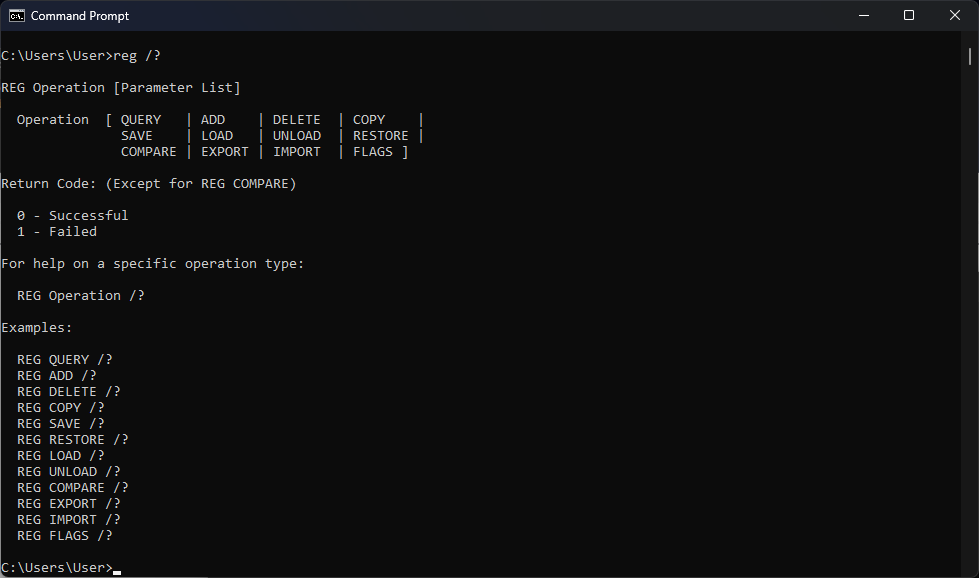This screenshot has height=578, width=979.
Task: Select the REG ADD /? example line
Action: [x=57, y=375]
